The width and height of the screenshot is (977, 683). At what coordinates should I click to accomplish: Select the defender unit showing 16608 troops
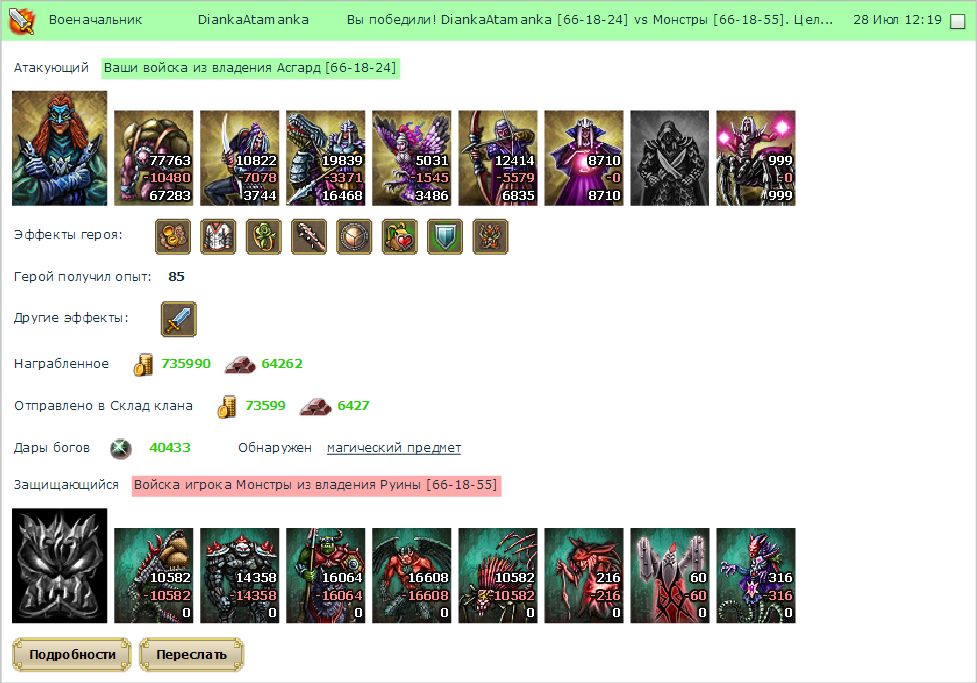point(412,576)
